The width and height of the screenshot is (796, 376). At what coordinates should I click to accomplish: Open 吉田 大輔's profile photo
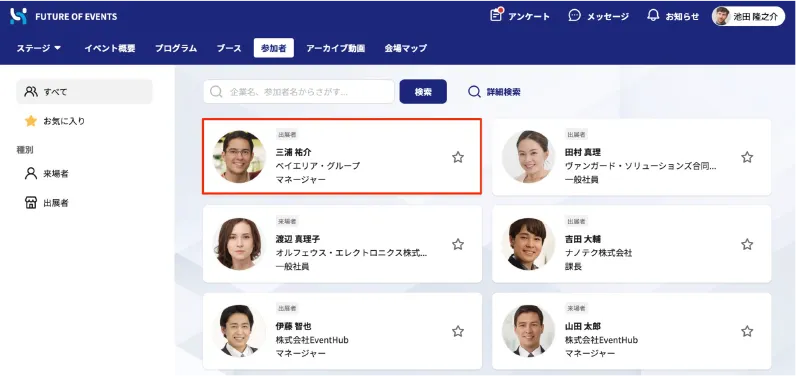coord(528,244)
